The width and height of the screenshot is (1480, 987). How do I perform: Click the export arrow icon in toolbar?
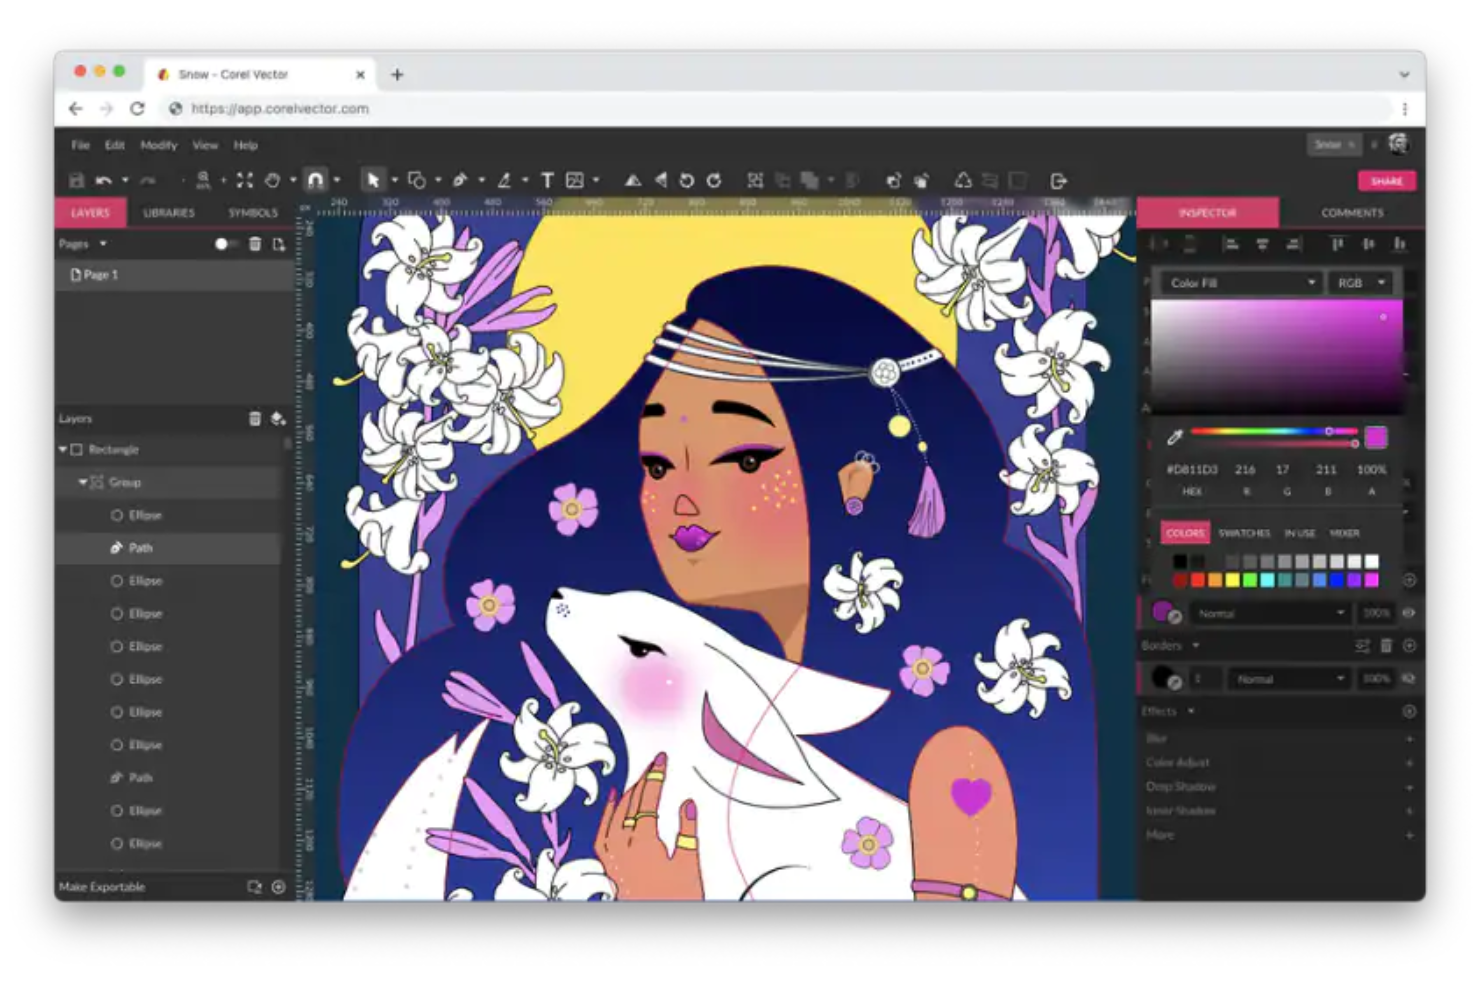coord(1059,181)
